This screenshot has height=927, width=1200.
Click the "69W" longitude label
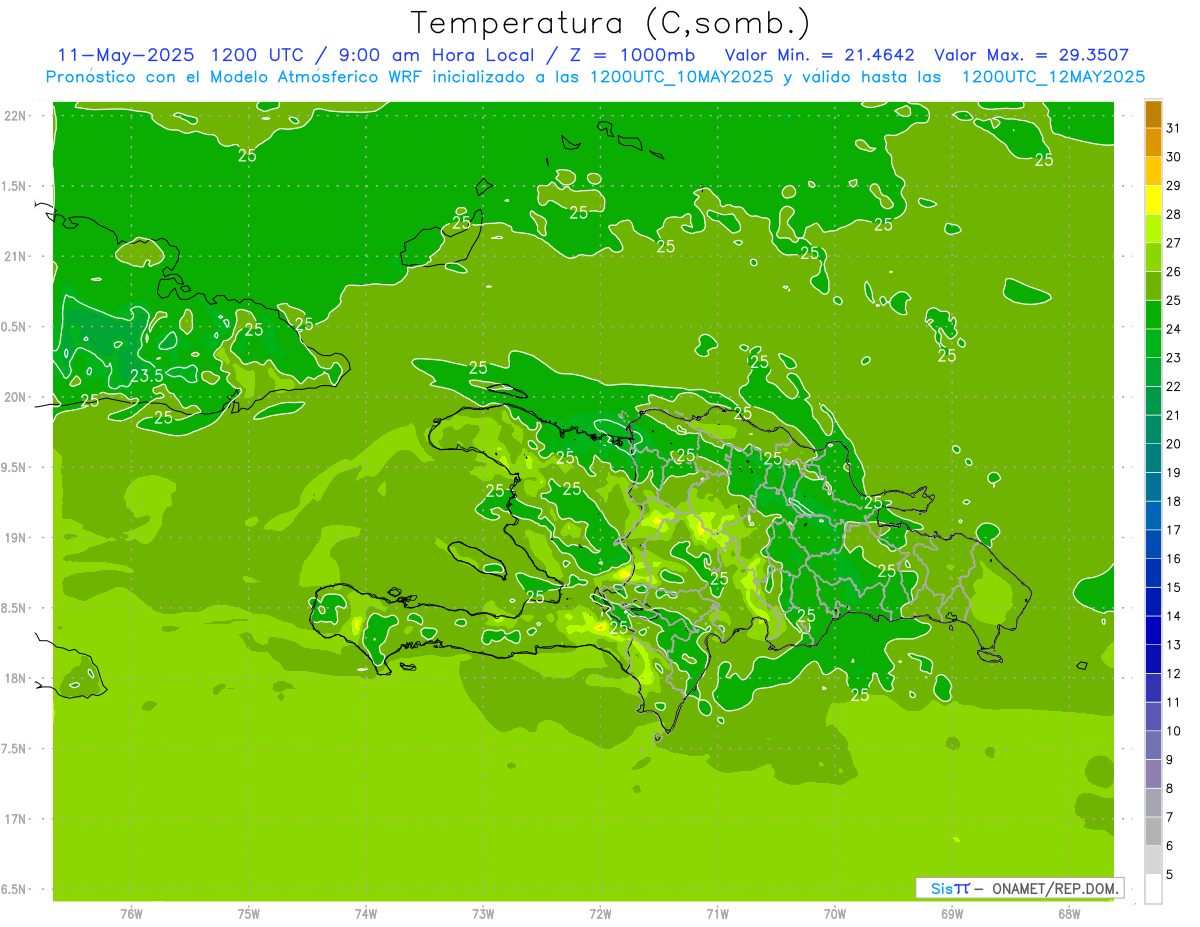pyautogui.click(x=952, y=913)
